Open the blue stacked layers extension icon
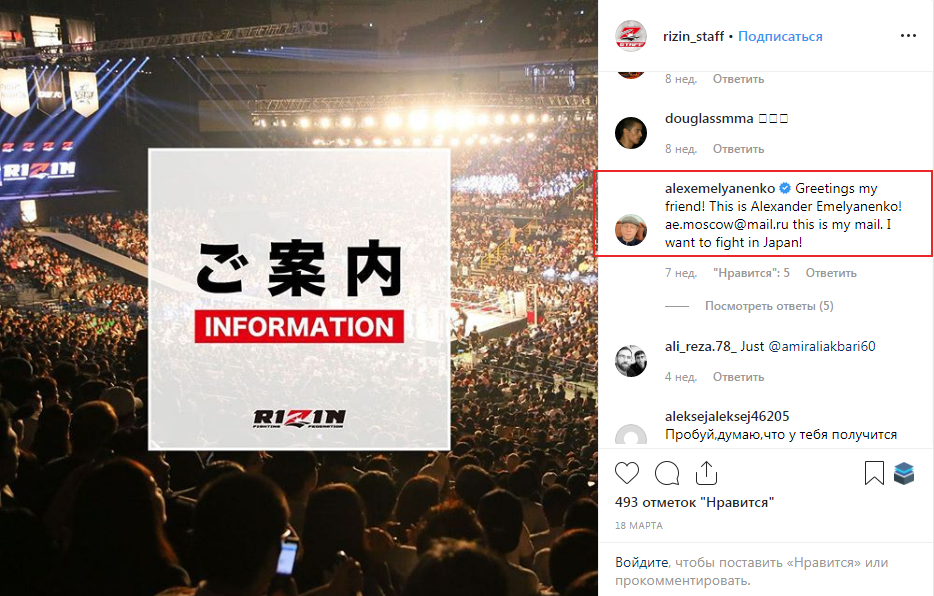 904,473
